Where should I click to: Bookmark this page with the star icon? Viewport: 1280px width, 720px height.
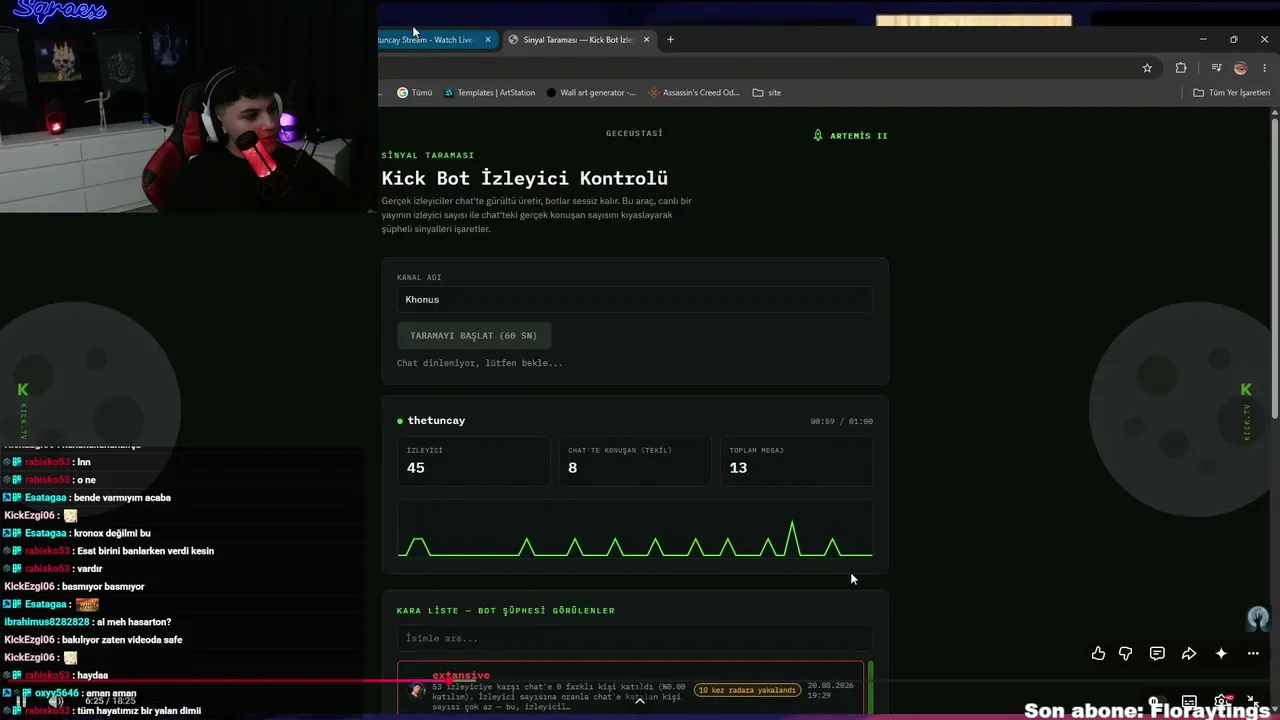tap(1147, 68)
